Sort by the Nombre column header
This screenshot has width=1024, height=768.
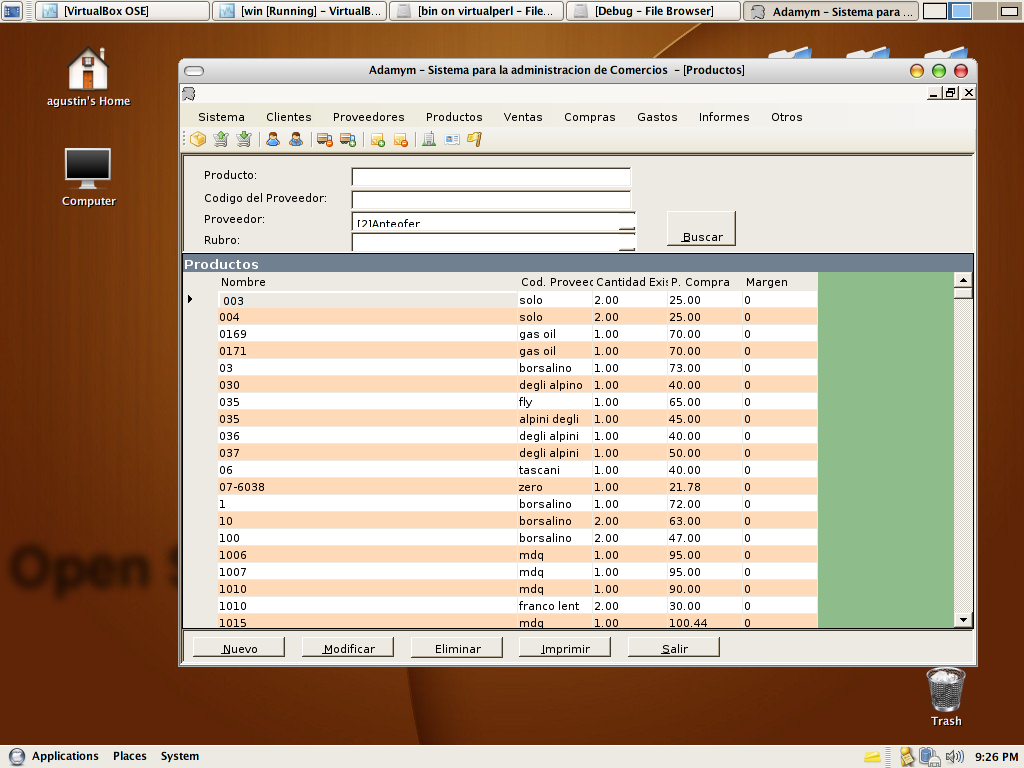point(368,282)
